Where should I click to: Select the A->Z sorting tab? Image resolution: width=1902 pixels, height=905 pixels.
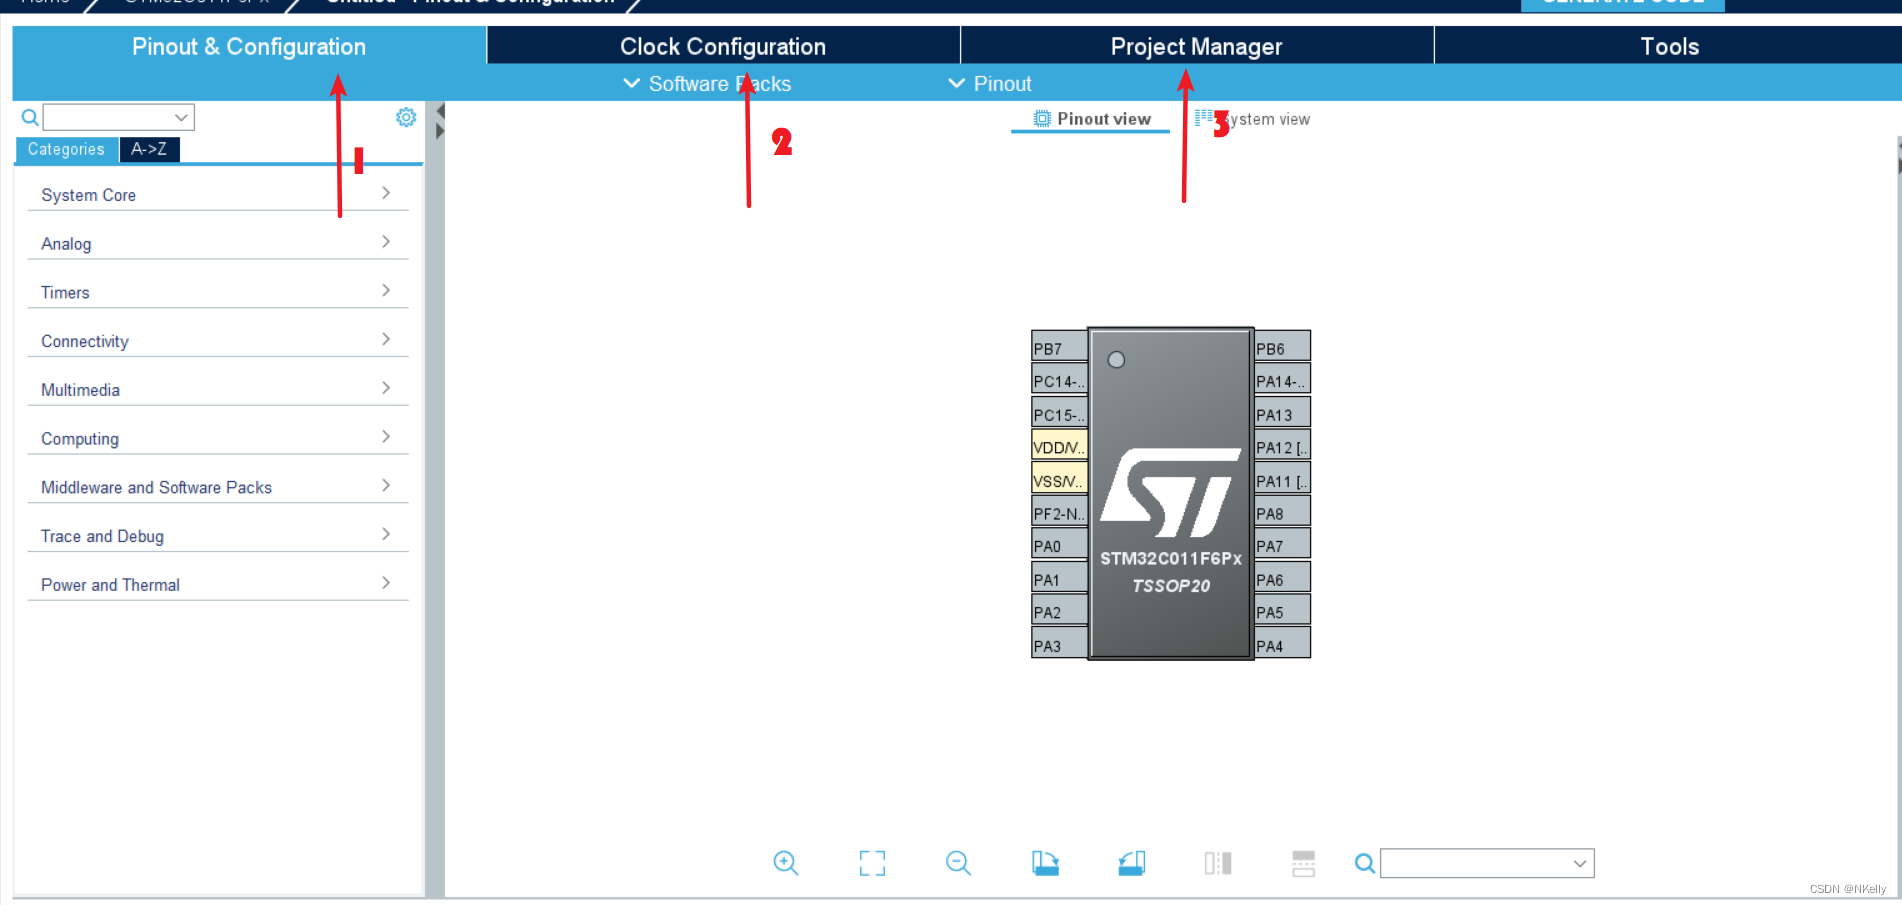pyautogui.click(x=149, y=149)
